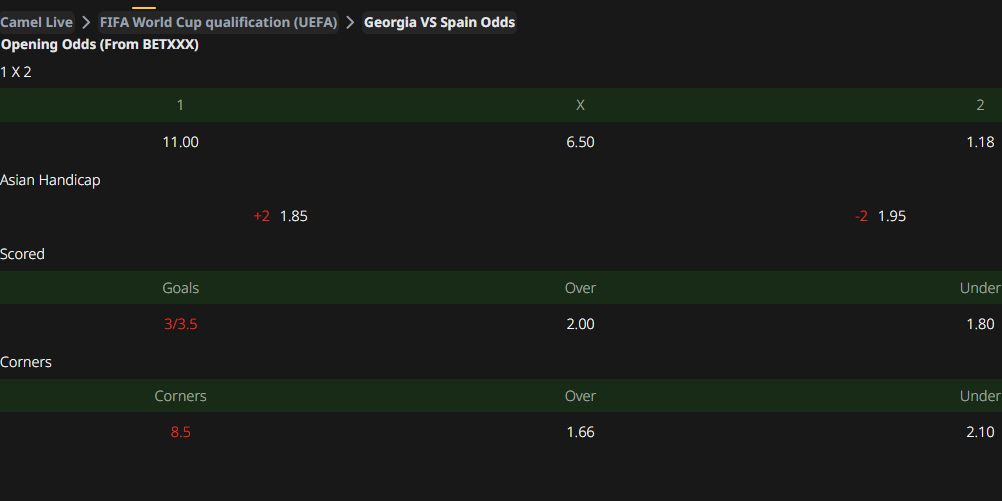Select the Georgia VS Spain Odds breadcrumb
This screenshot has width=1002, height=501.
pos(439,22)
